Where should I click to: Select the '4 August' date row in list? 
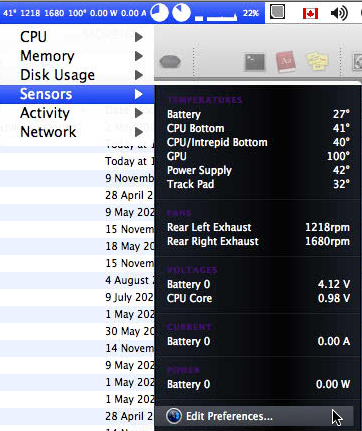(x=77, y=280)
